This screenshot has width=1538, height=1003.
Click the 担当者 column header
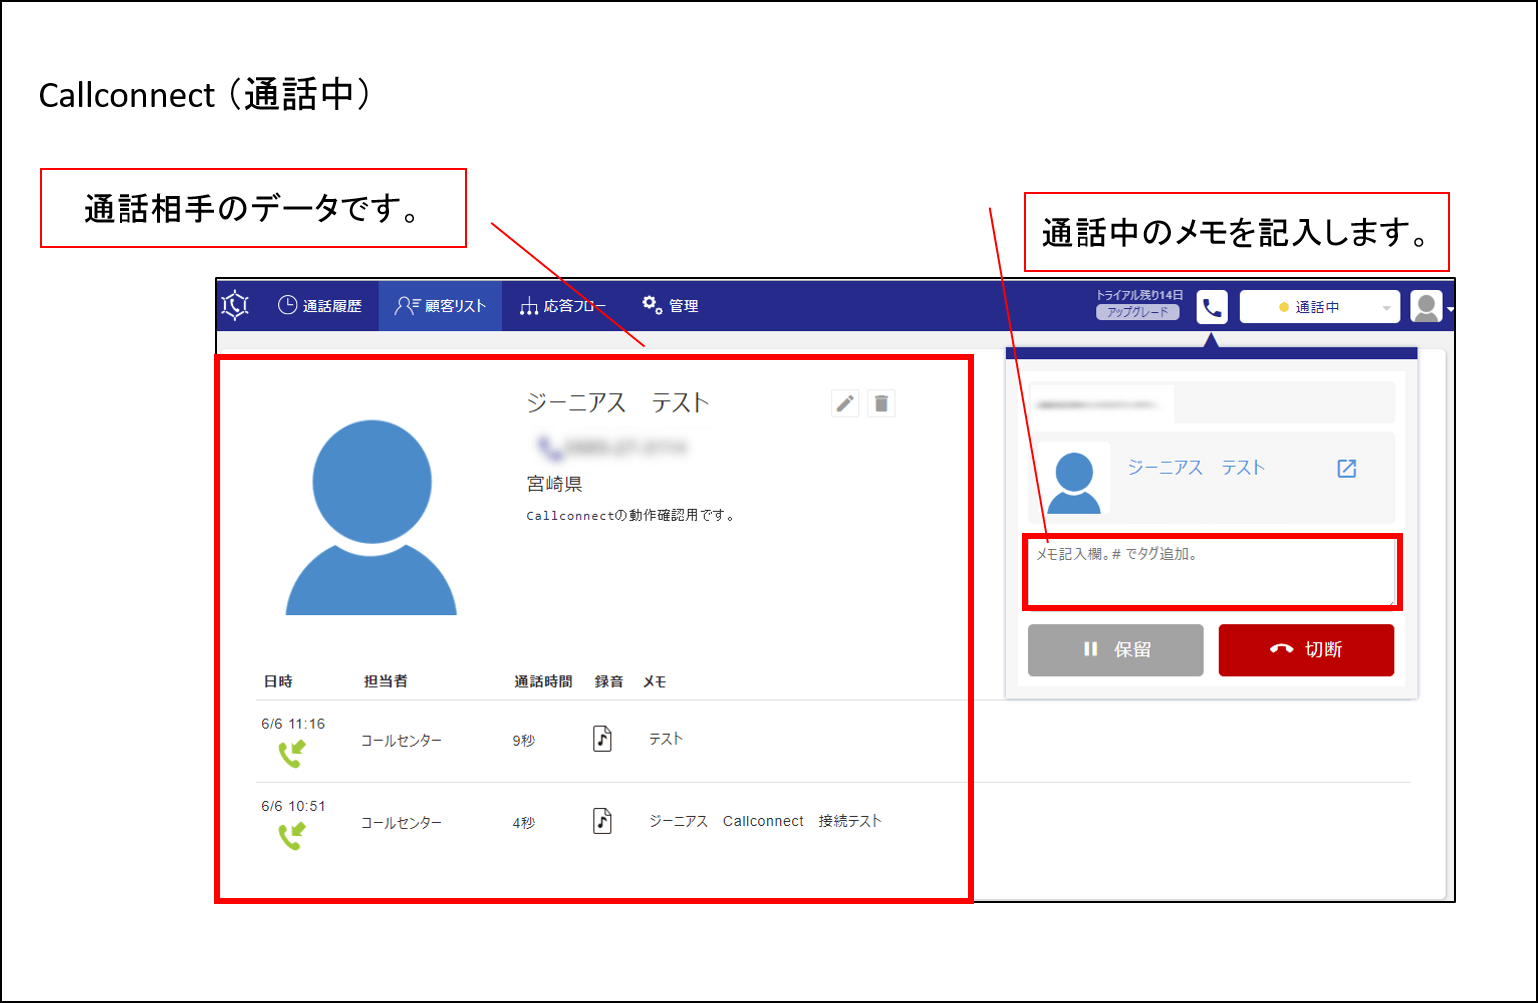(x=385, y=681)
